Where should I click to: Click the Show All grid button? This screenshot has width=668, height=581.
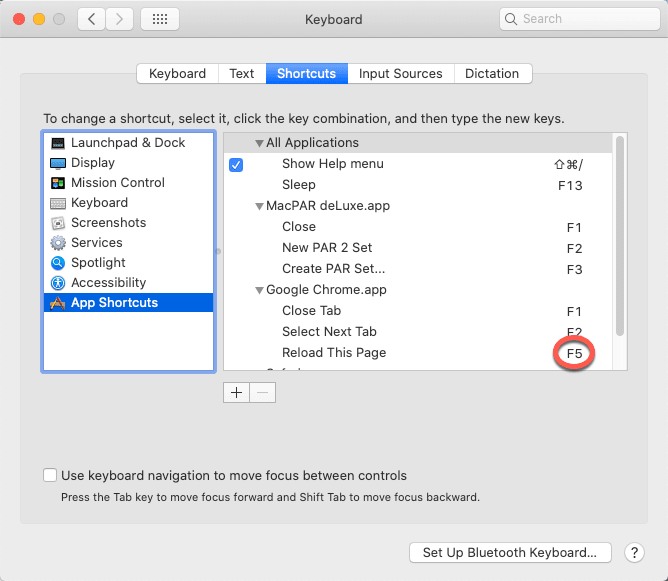pyautogui.click(x=160, y=19)
